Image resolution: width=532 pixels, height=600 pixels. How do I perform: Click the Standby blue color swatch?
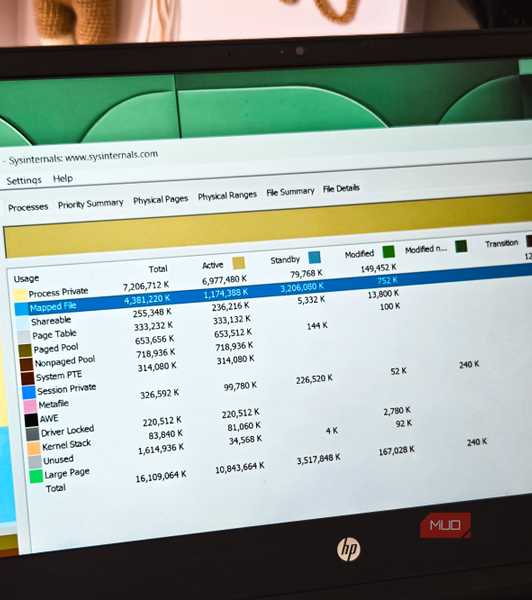(x=314, y=257)
